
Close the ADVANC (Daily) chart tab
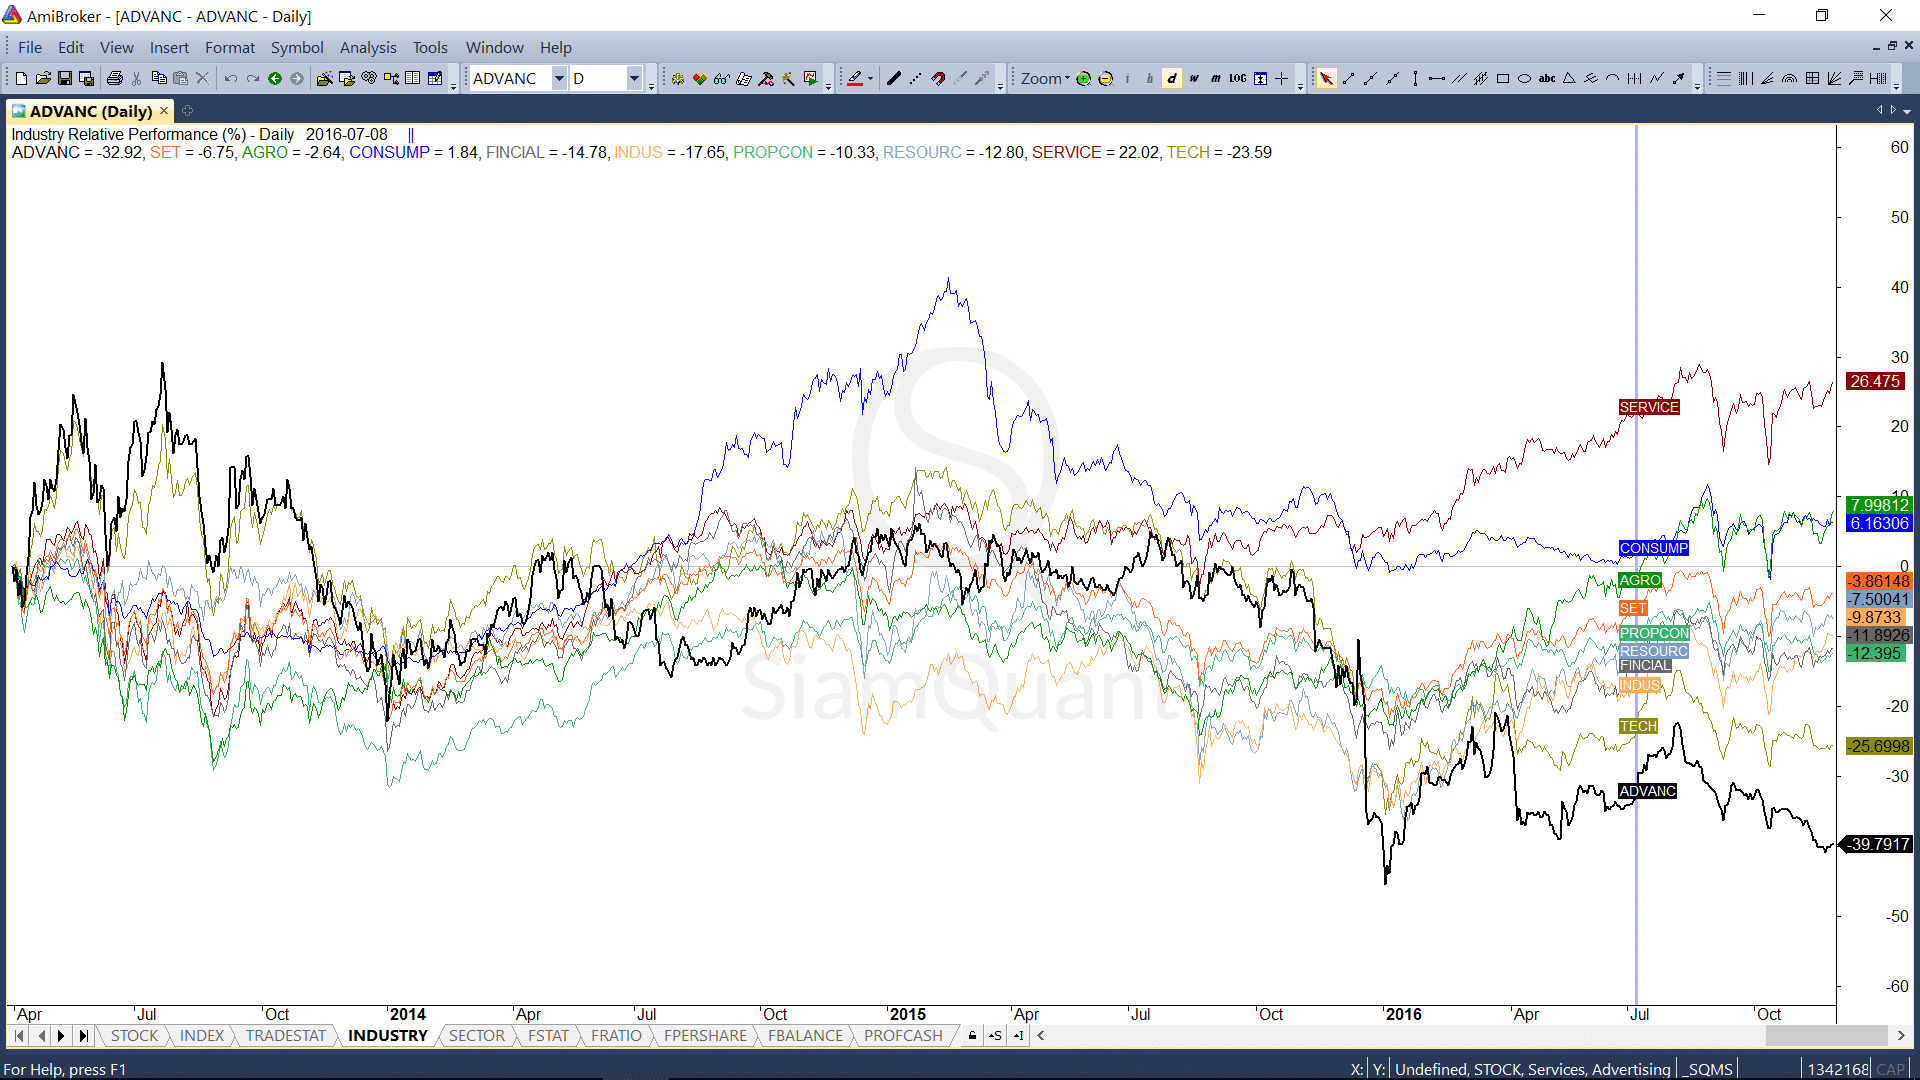(x=164, y=111)
